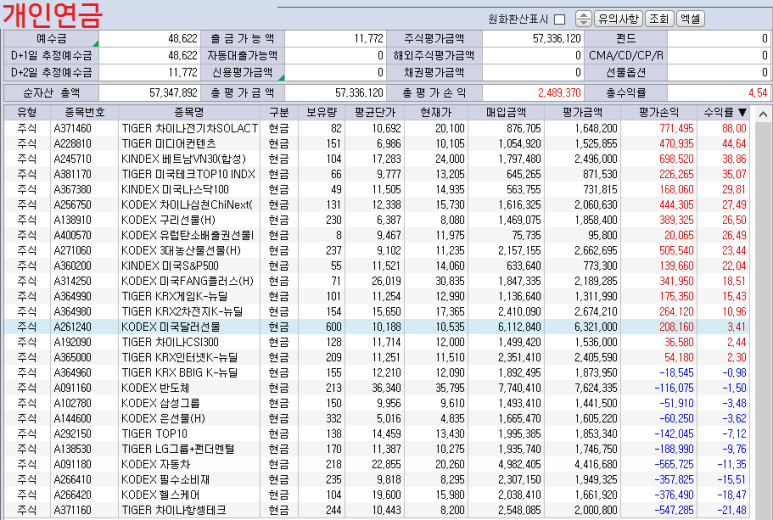This screenshot has height=520, width=773.
Task: Select TIGER TOP10 row
Action: [x=377, y=434]
